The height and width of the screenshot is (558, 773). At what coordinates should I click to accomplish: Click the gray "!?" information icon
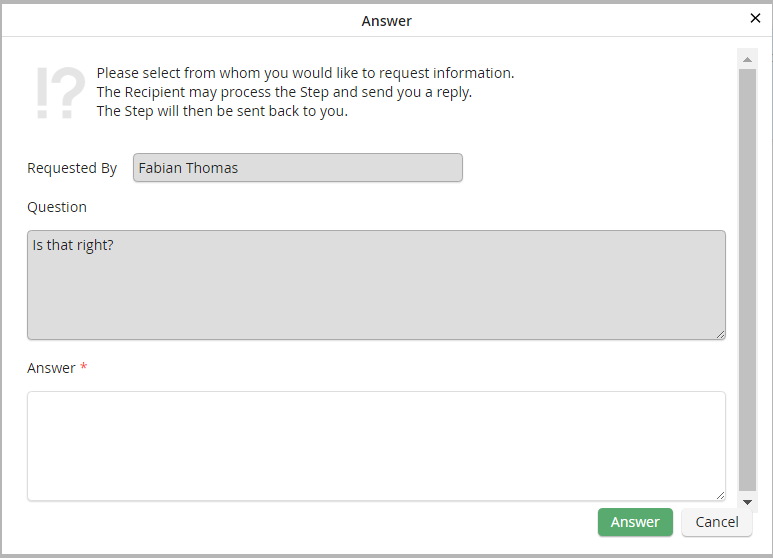[x=60, y=93]
